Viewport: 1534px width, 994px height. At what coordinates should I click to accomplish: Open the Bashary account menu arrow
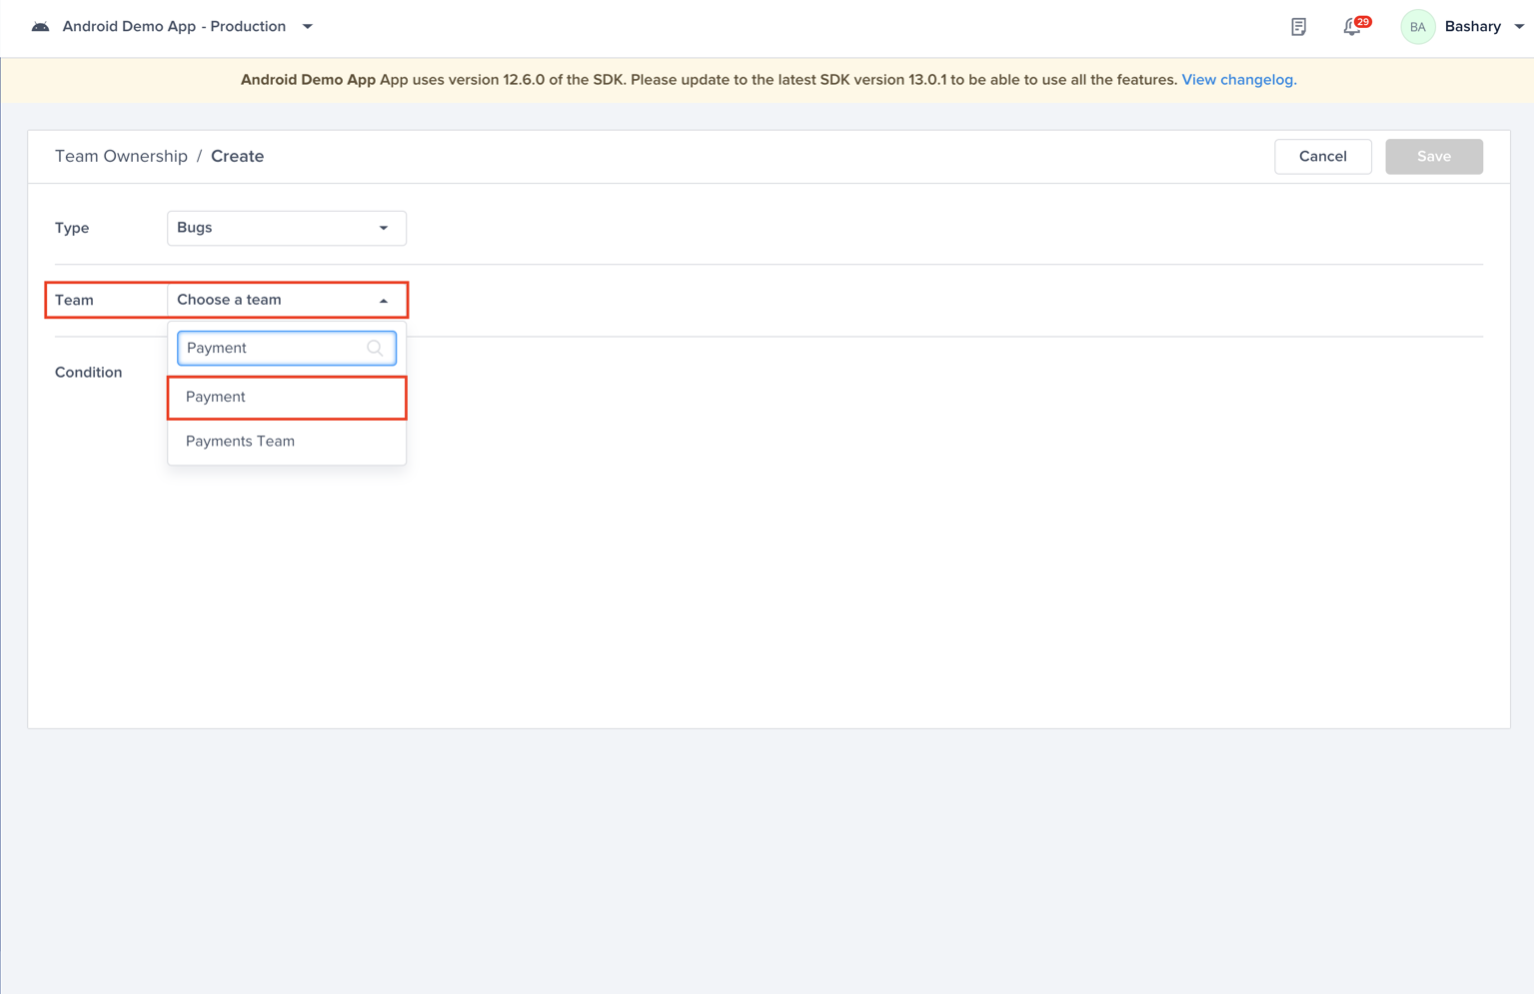(1519, 27)
